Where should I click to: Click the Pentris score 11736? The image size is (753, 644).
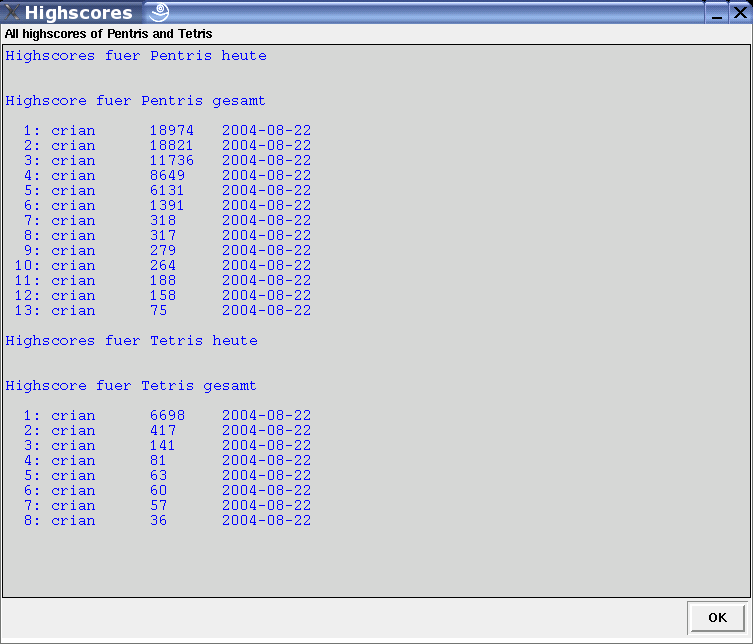(171, 160)
